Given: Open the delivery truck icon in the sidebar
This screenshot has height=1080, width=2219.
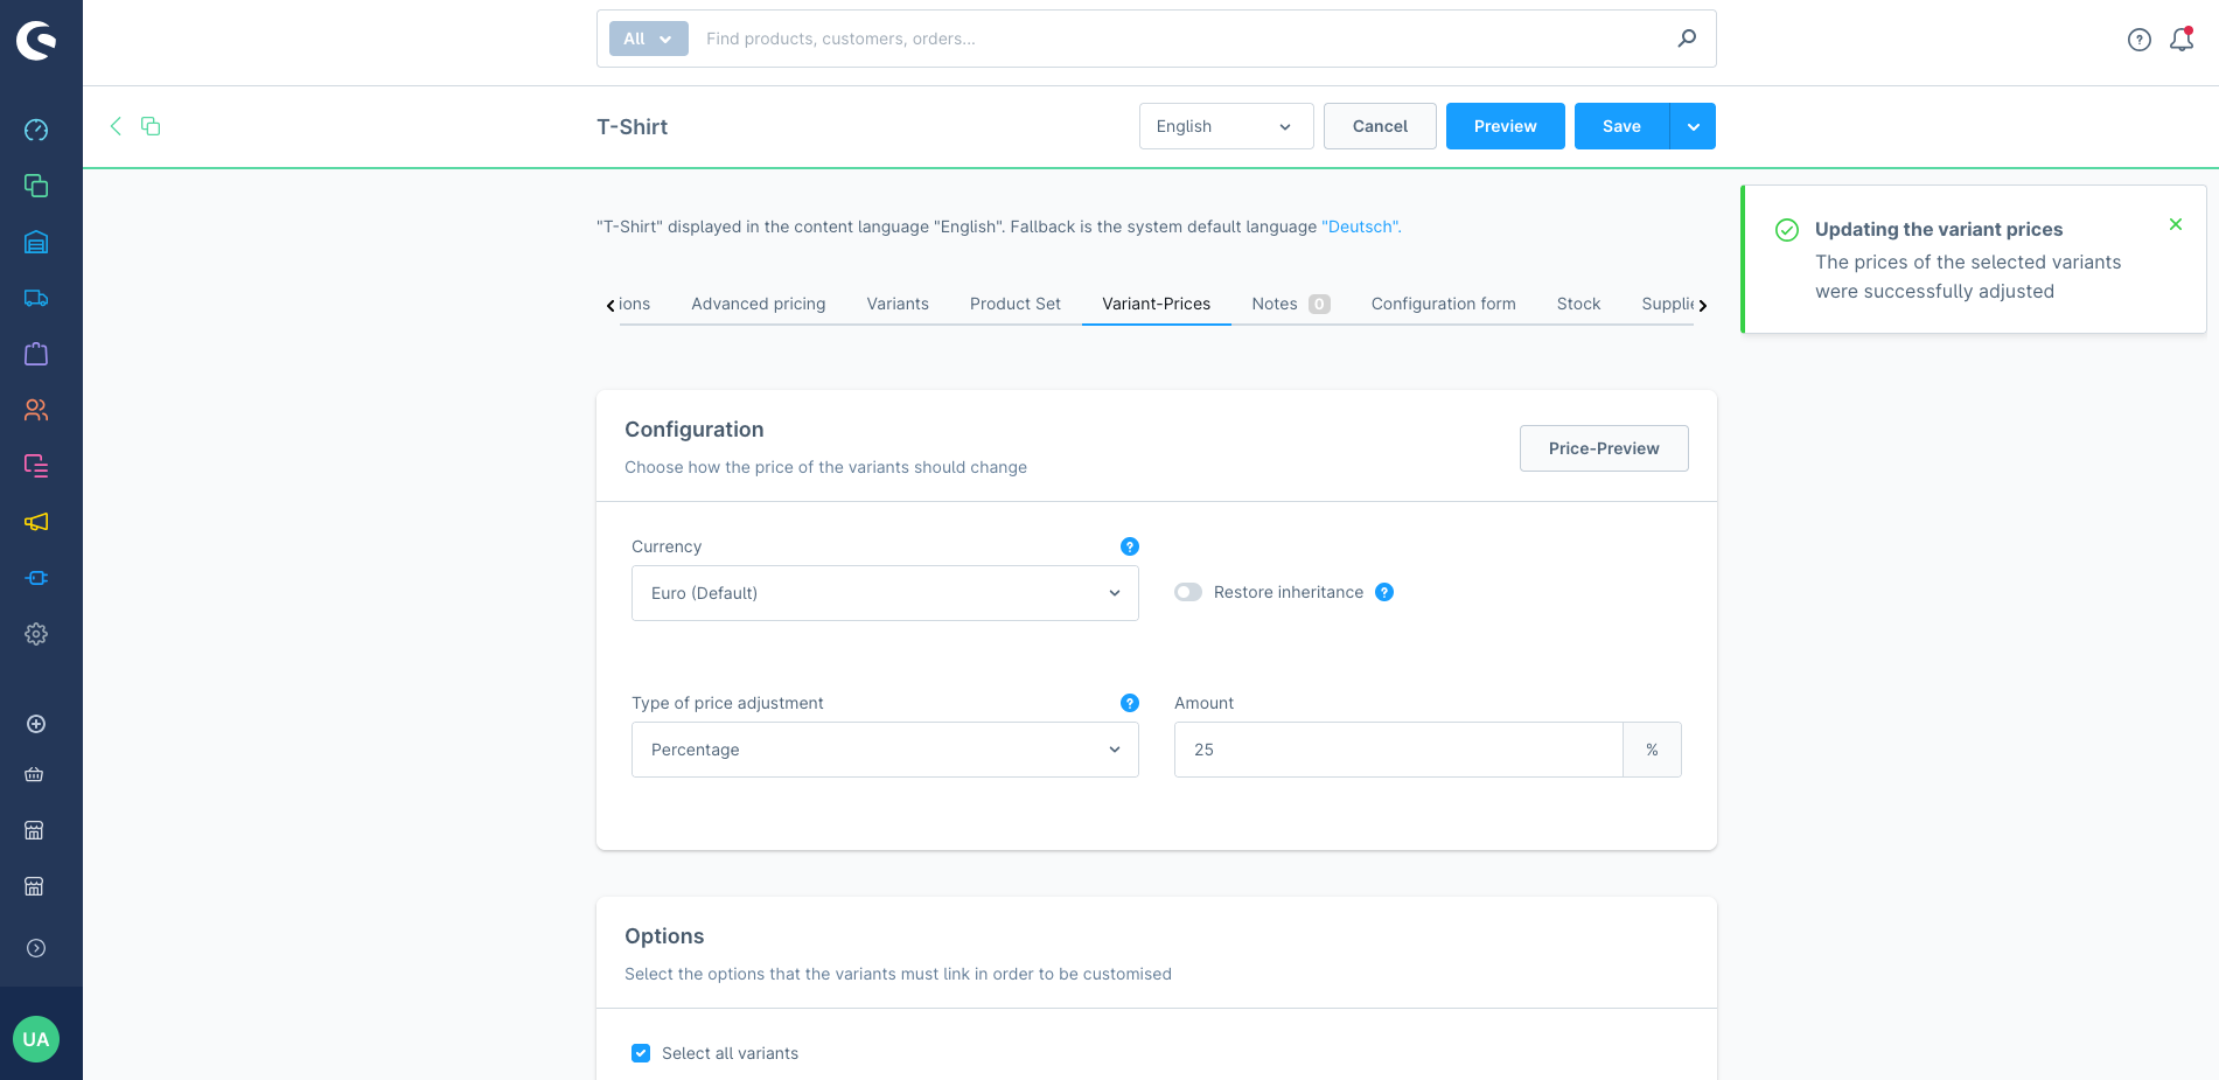Looking at the screenshot, I should [x=36, y=298].
